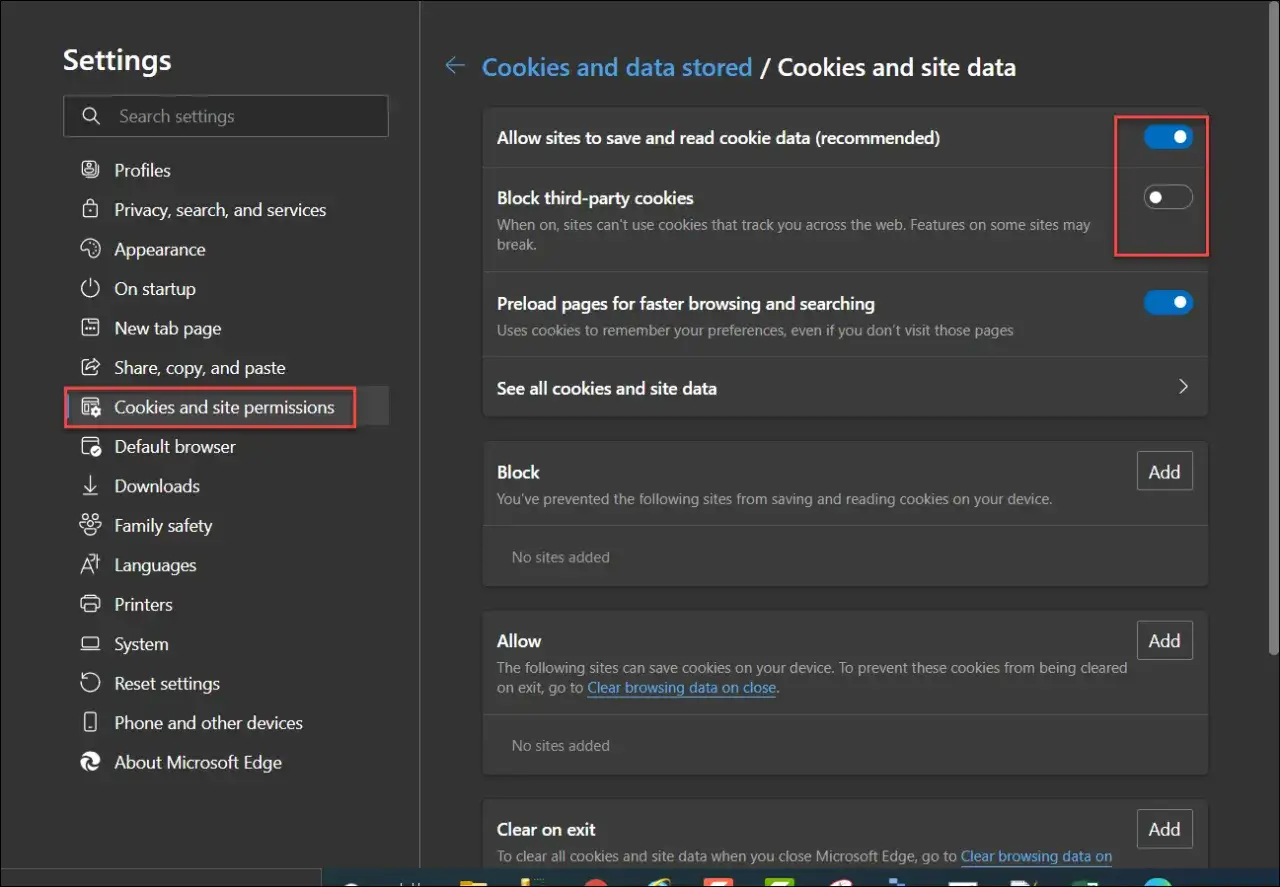Disable the Preload pages for faster browsing switch

1168,302
